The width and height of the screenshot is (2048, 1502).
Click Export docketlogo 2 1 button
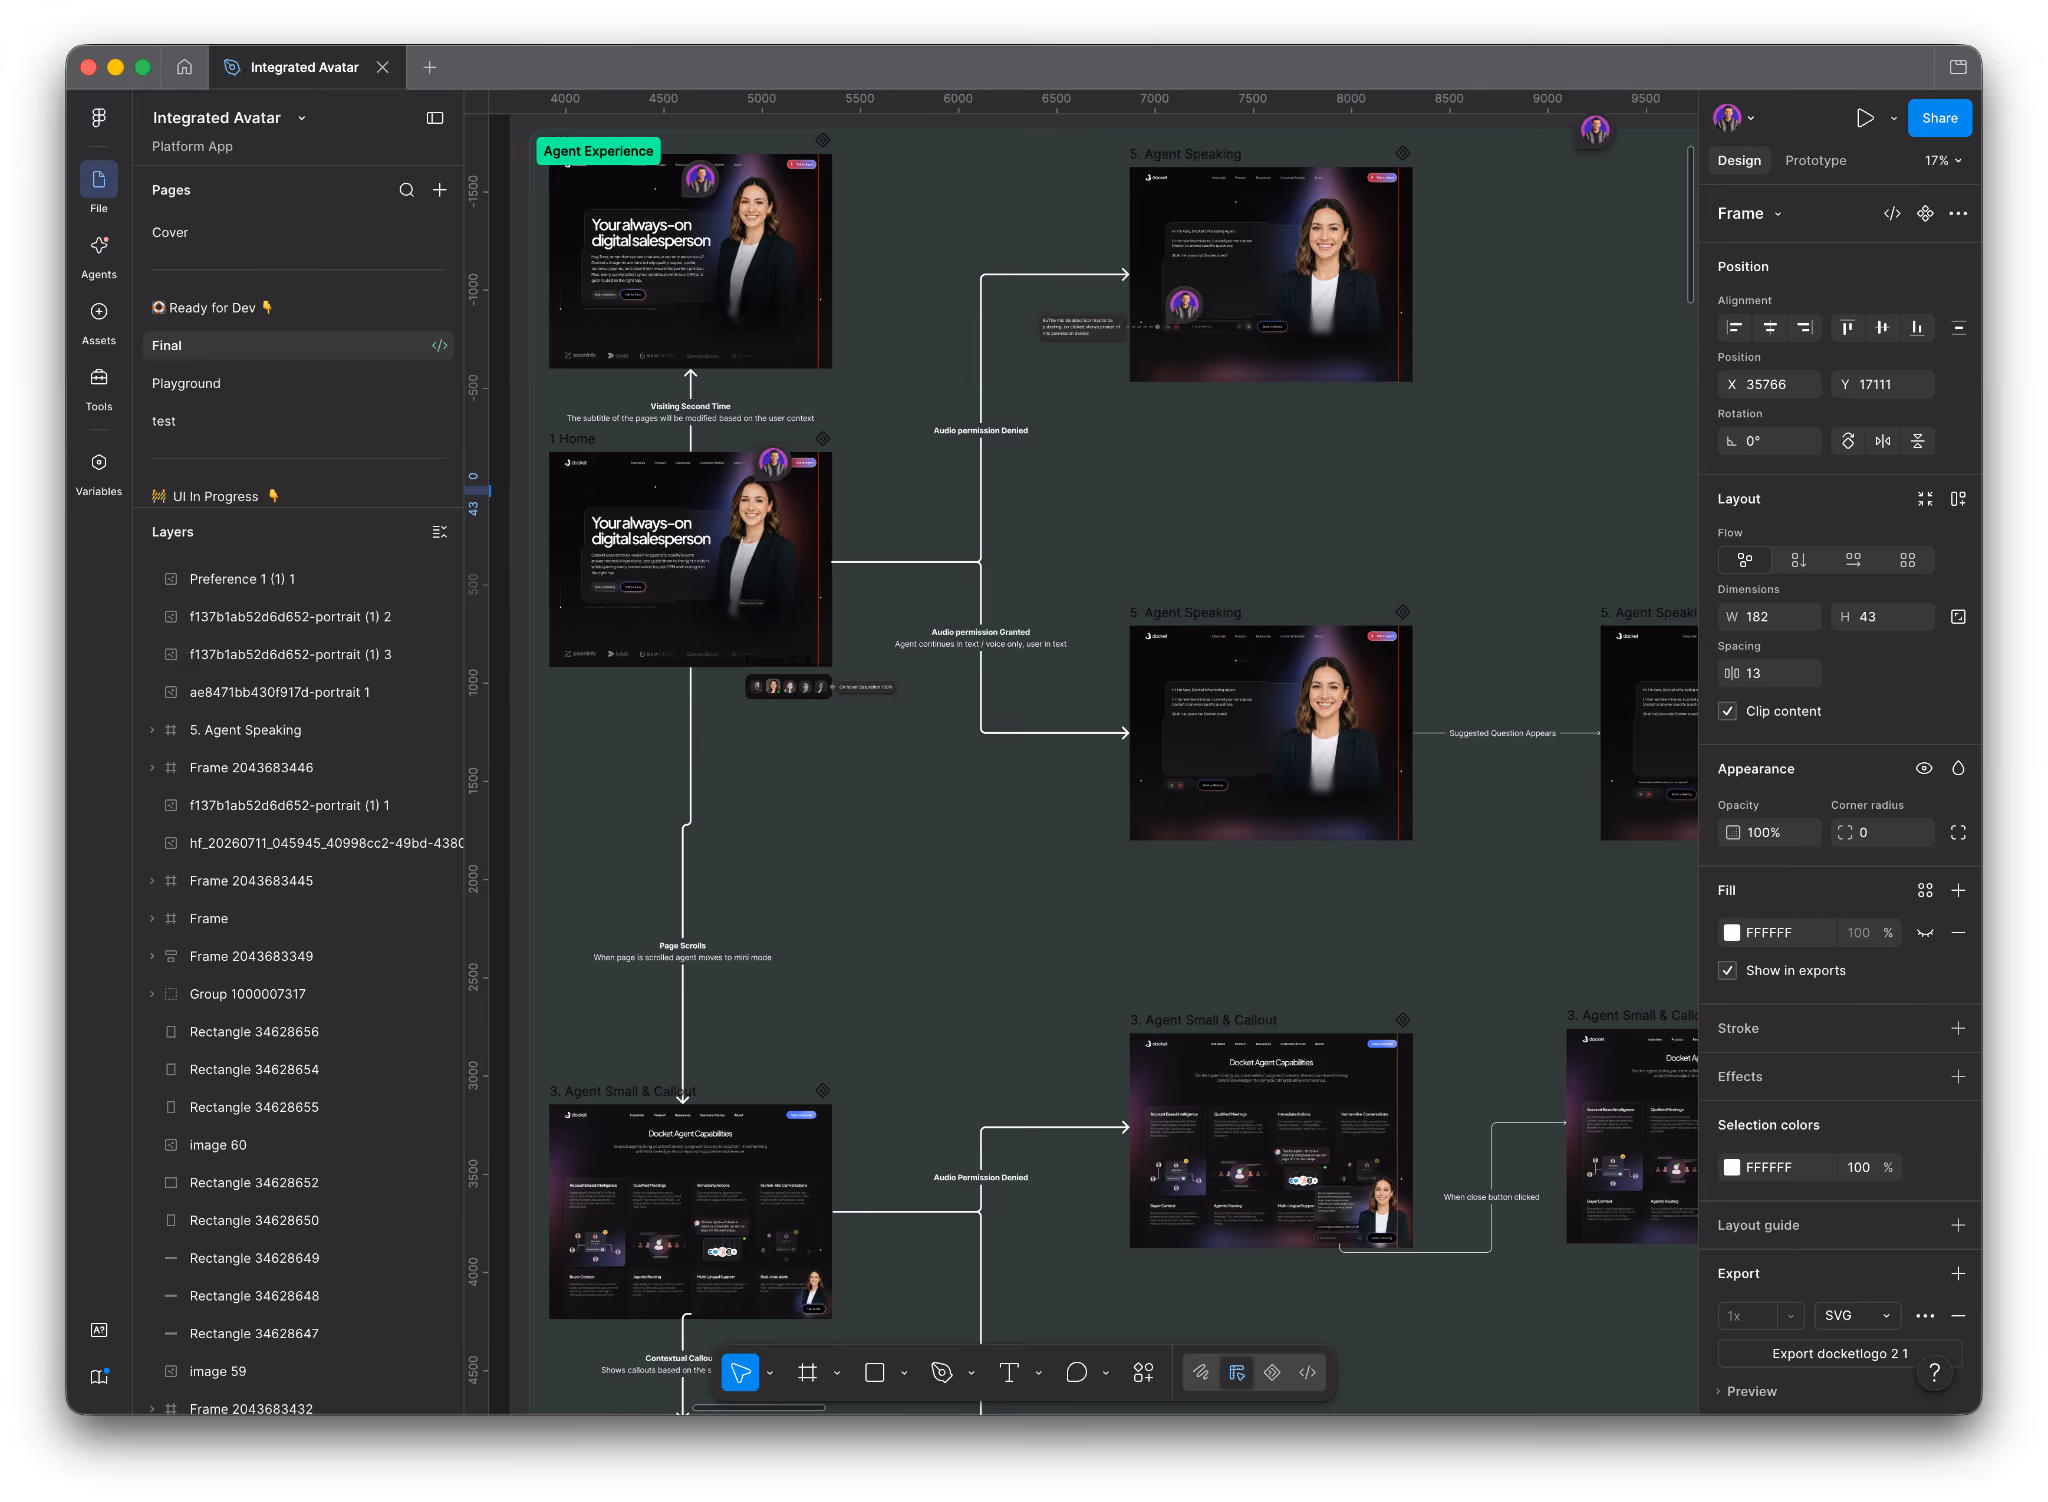1839,1353
